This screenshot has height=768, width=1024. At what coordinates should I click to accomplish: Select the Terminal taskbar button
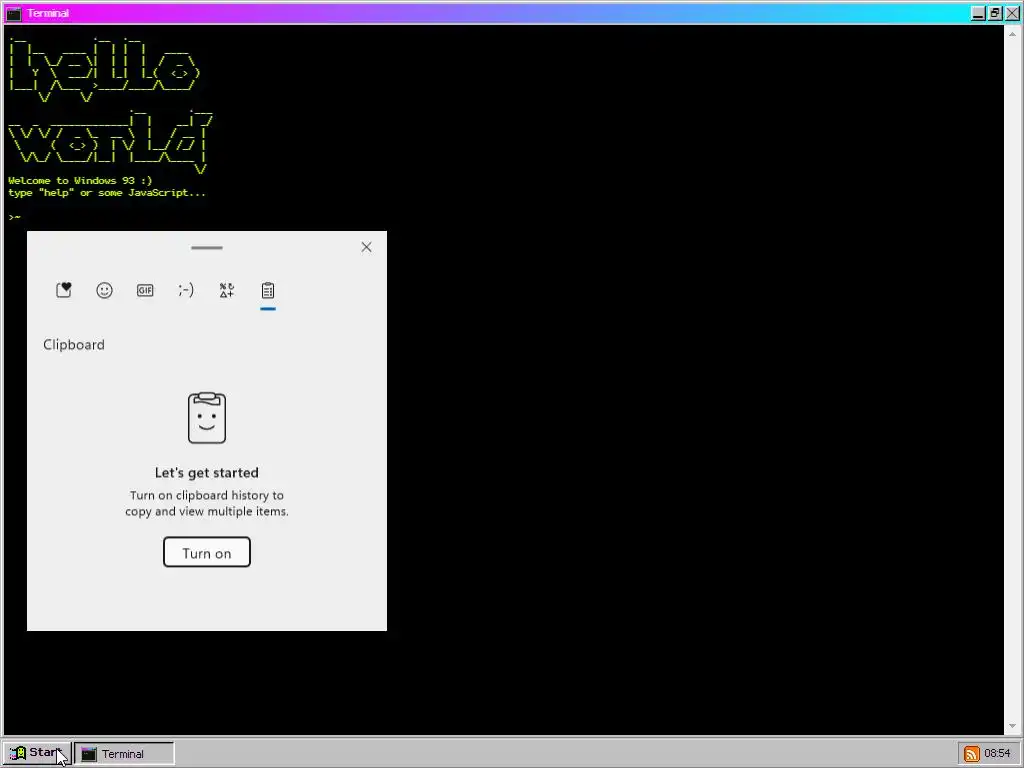[x=124, y=753]
